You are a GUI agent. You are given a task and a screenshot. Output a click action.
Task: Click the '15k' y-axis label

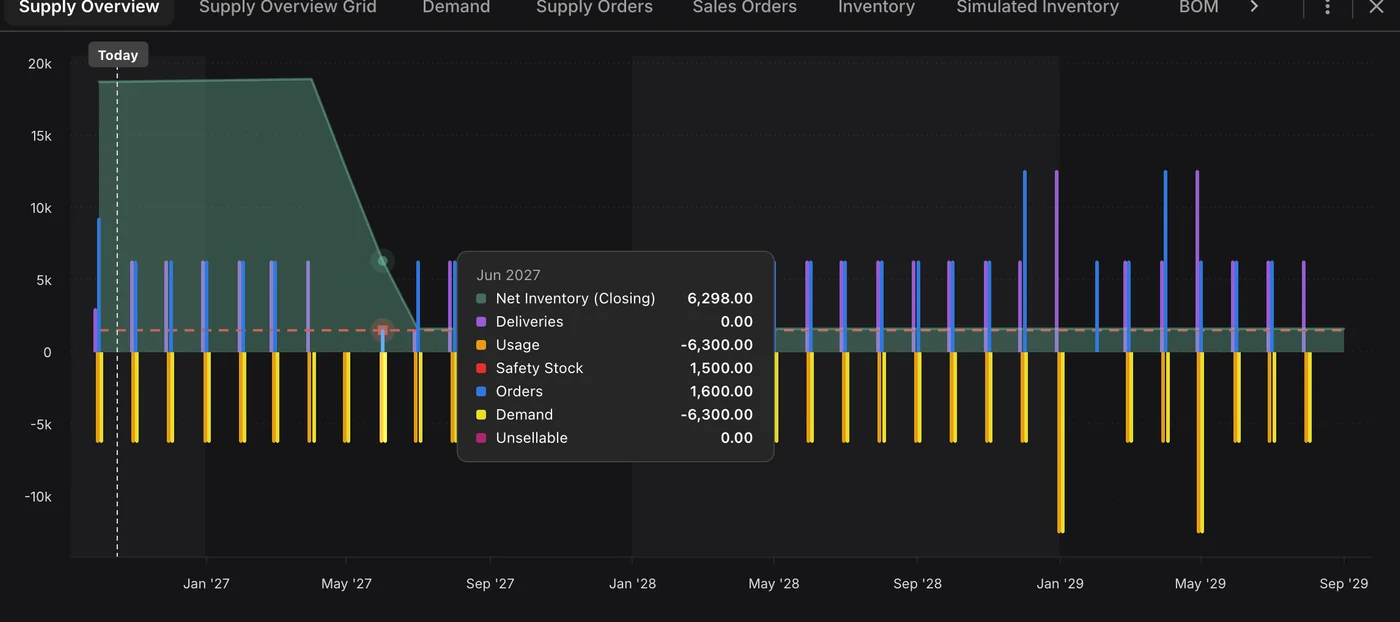coord(40,136)
